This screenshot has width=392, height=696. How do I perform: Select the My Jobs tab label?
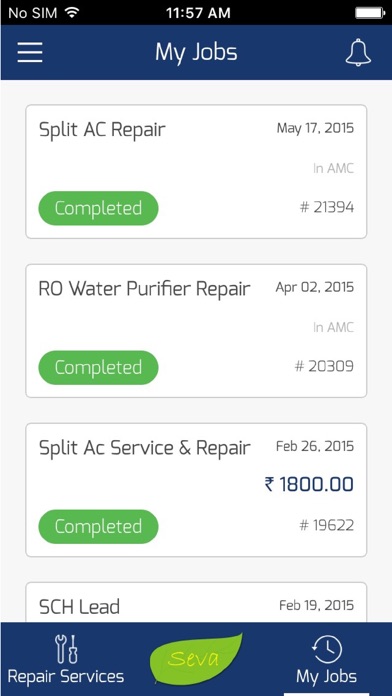(326, 677)
